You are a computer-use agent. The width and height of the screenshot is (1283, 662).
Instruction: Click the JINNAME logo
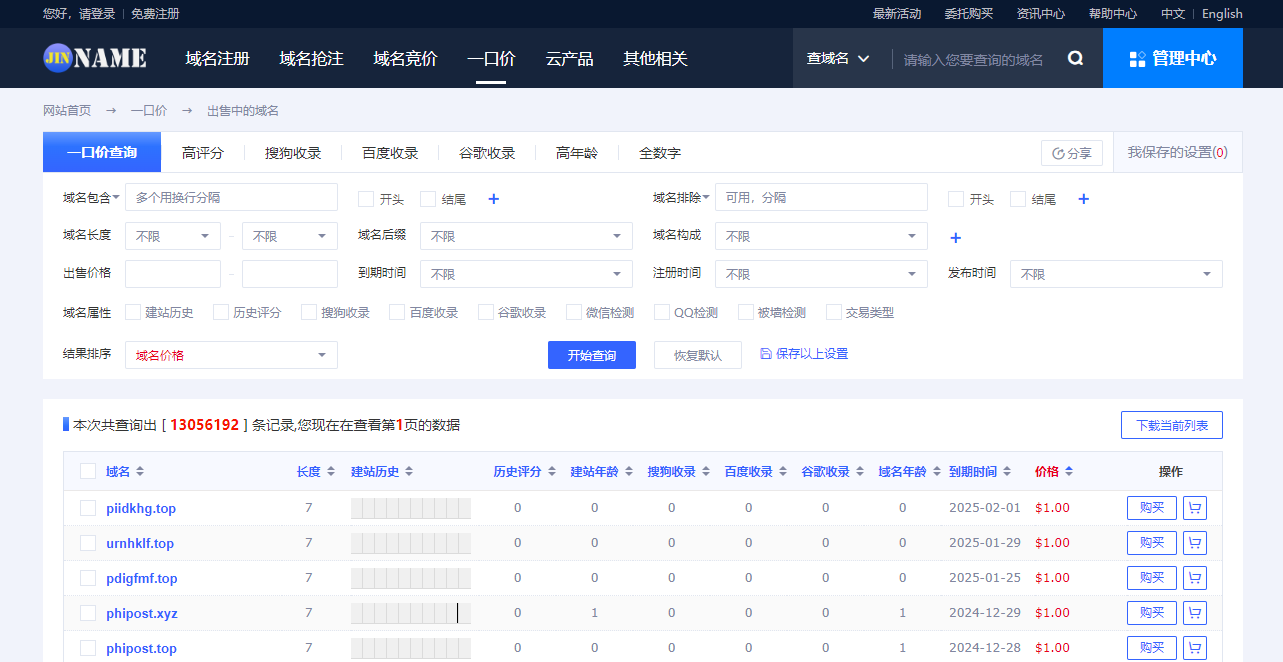tap(95, 58)
